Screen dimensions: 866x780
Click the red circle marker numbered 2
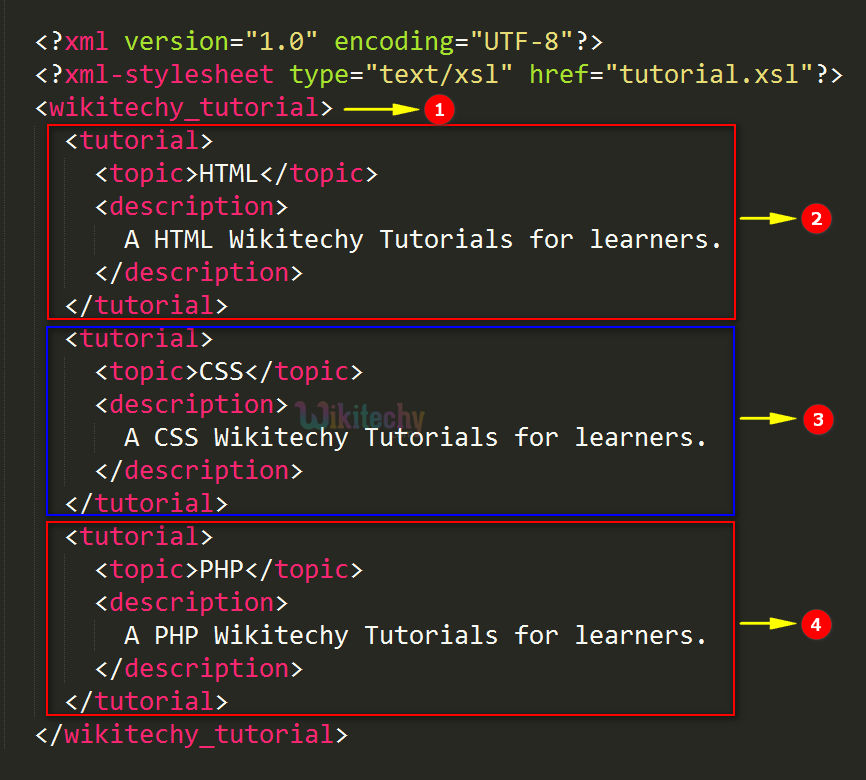tap(816, 219)
